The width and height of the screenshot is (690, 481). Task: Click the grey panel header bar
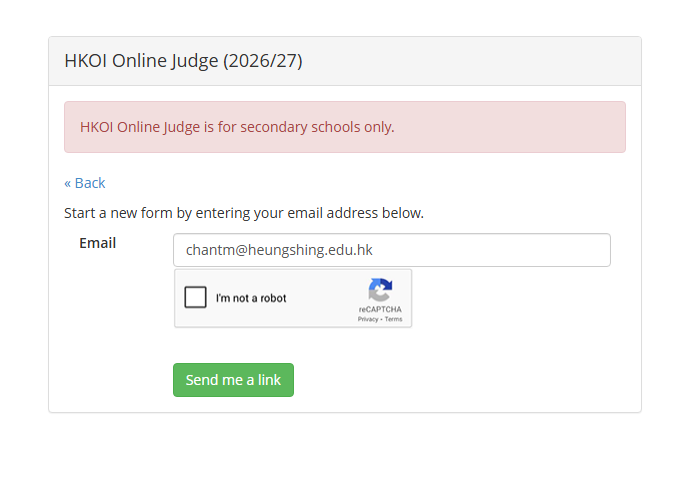coord(345,61)
